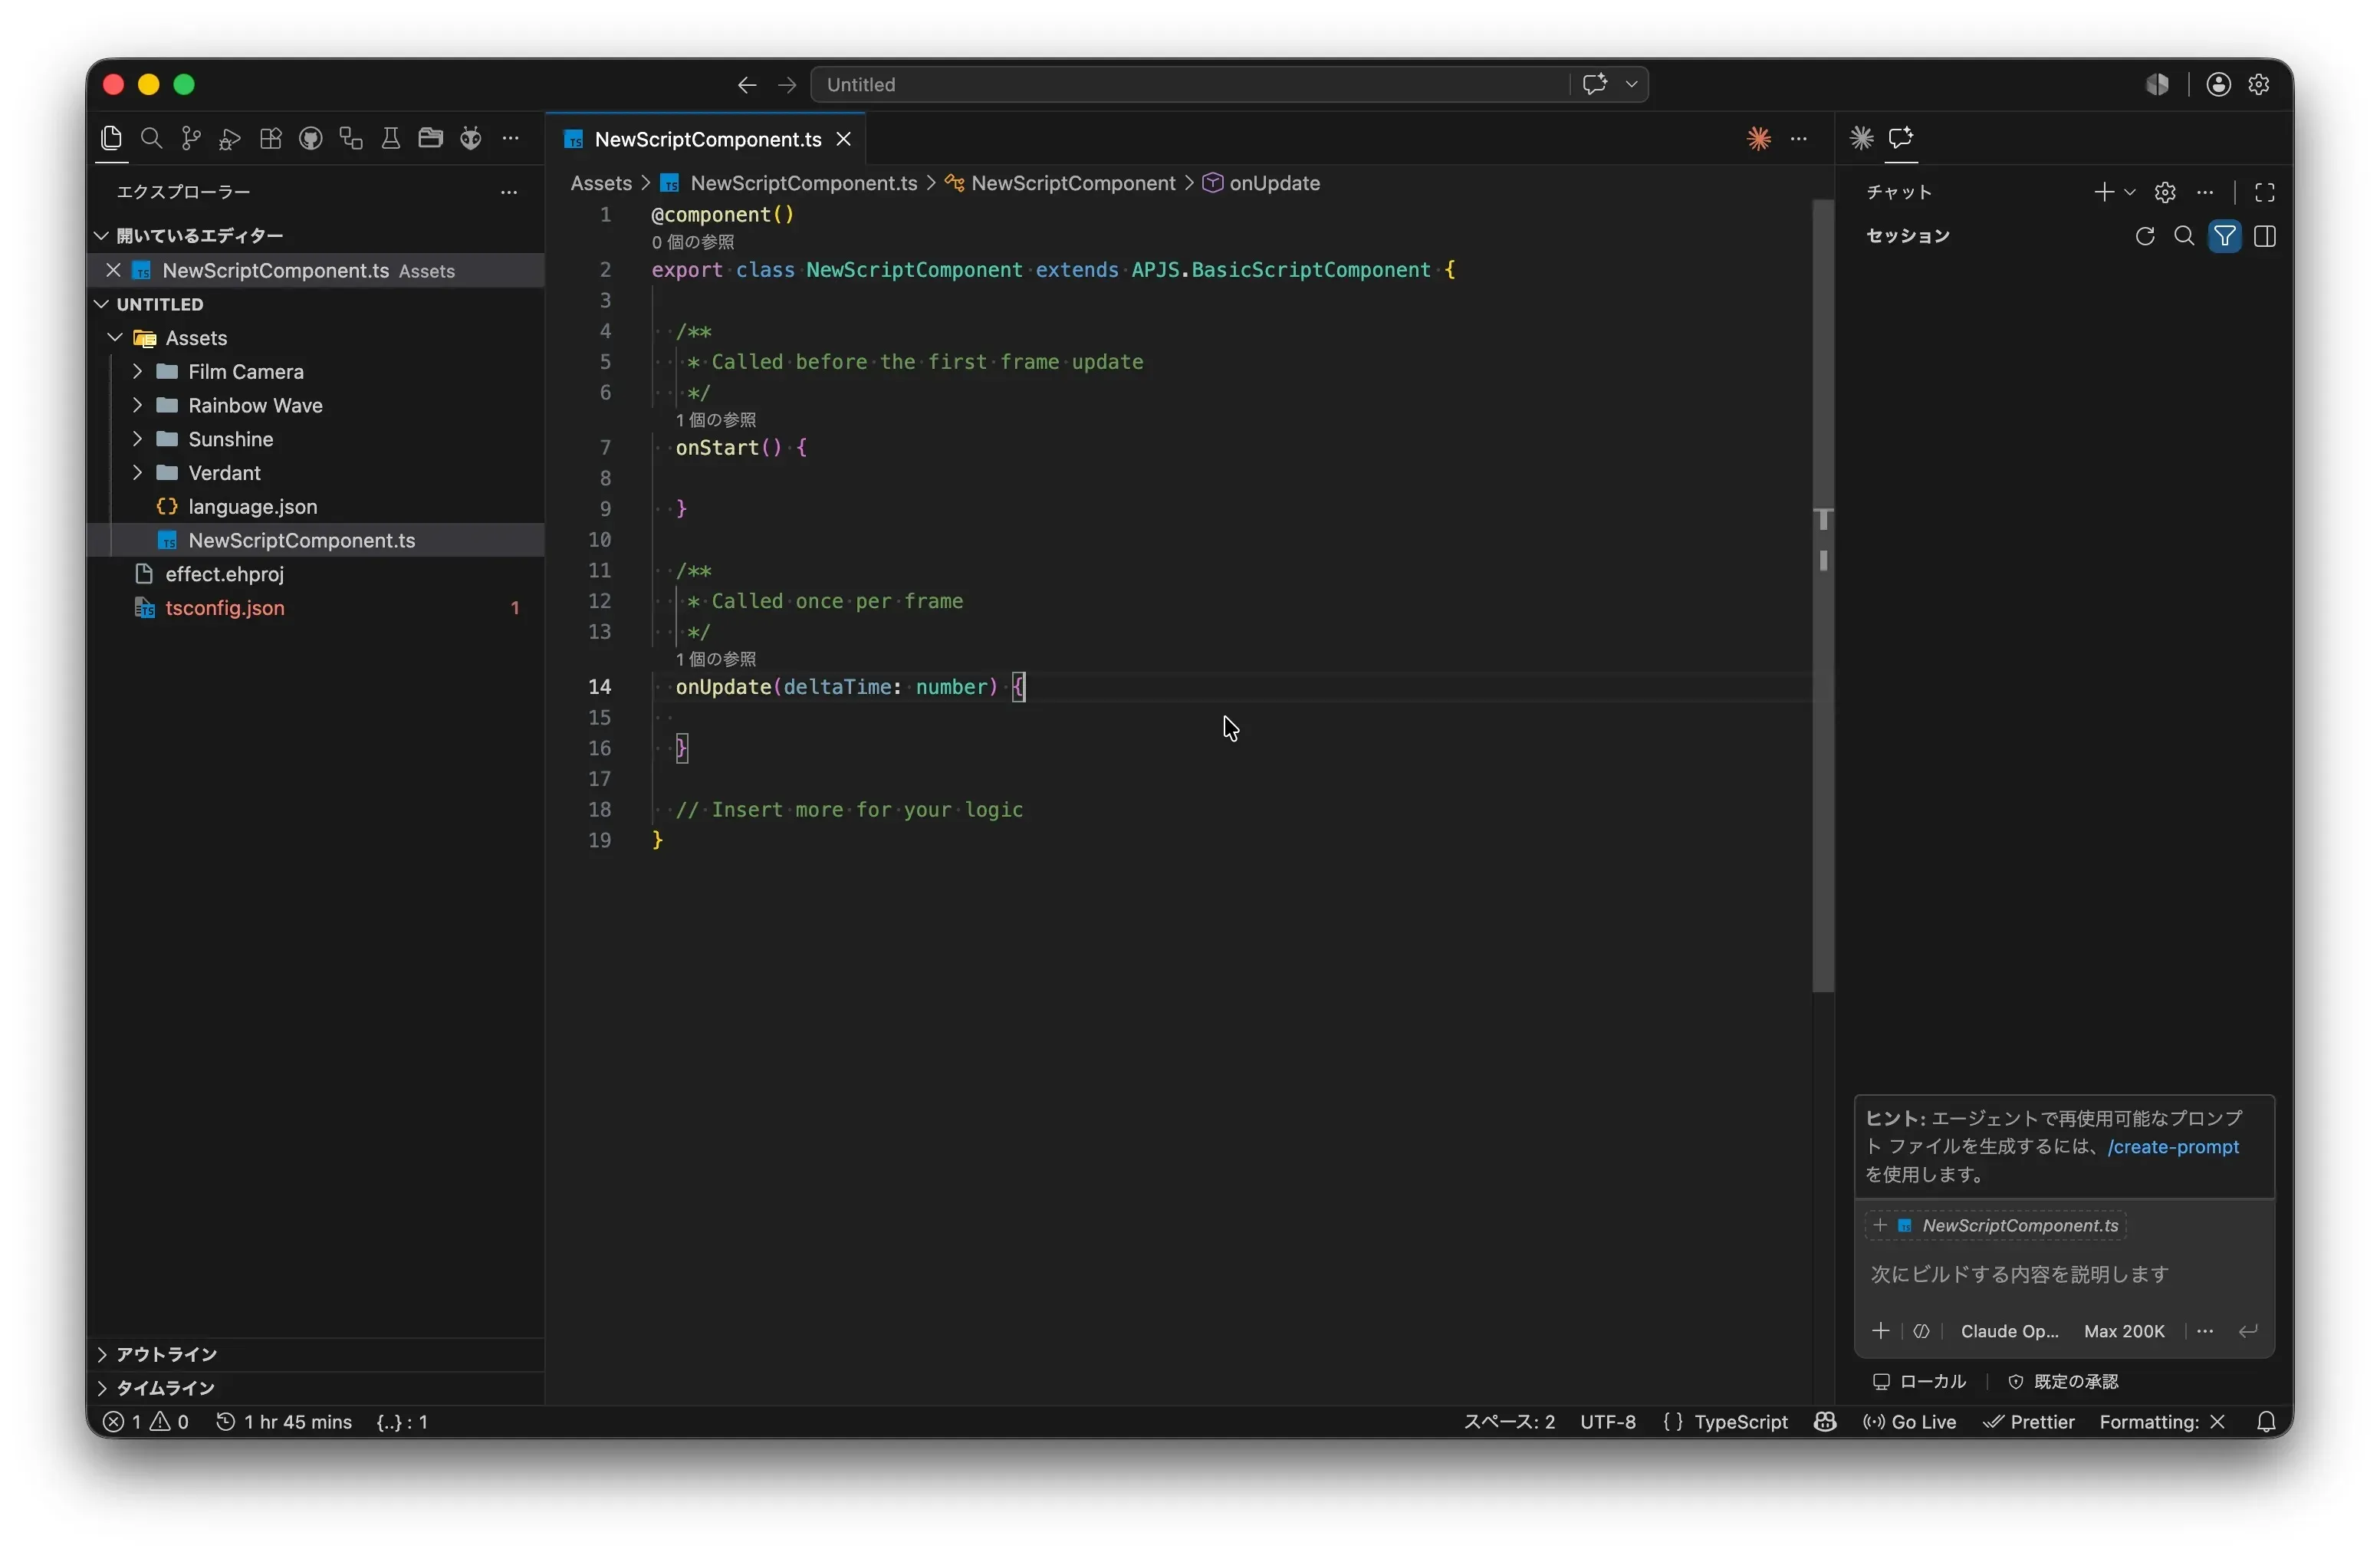2380x1552 pixels.
Task: Open chat settings gear
Action: point(2165,192)
